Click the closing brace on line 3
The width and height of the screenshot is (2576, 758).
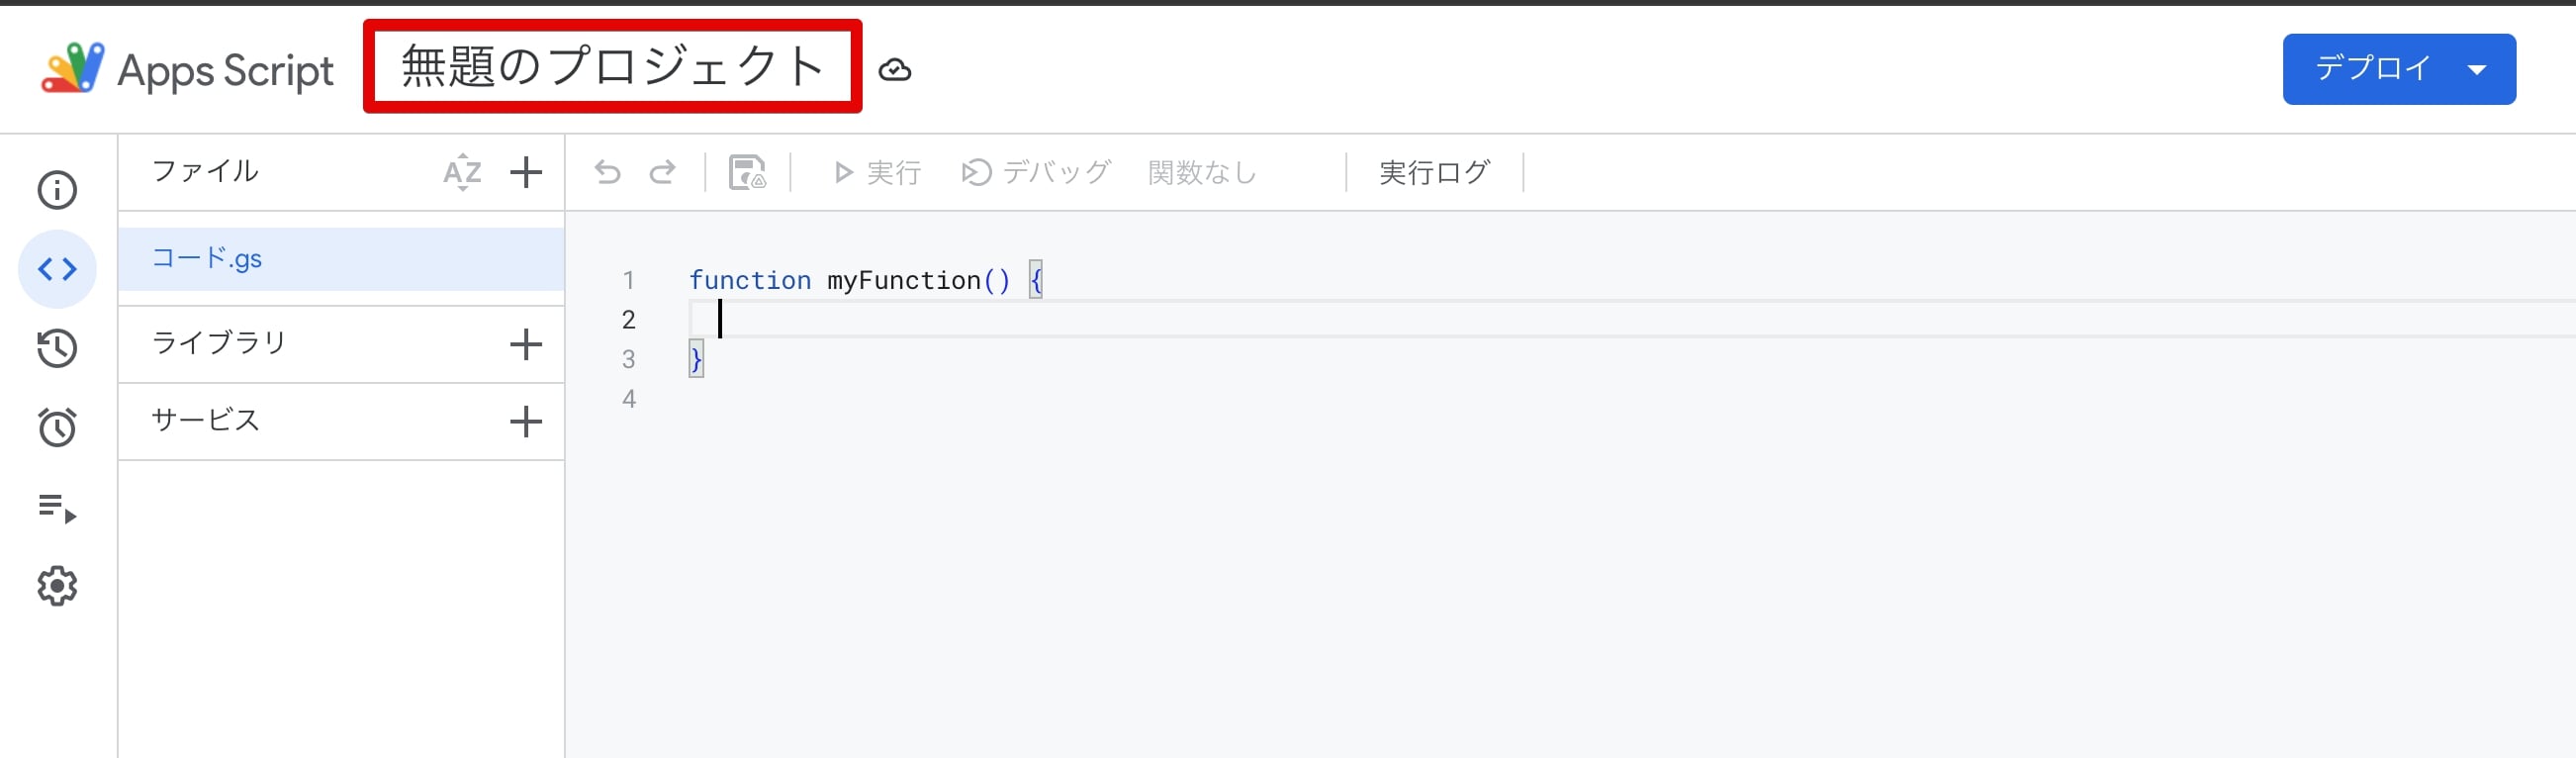696,359
